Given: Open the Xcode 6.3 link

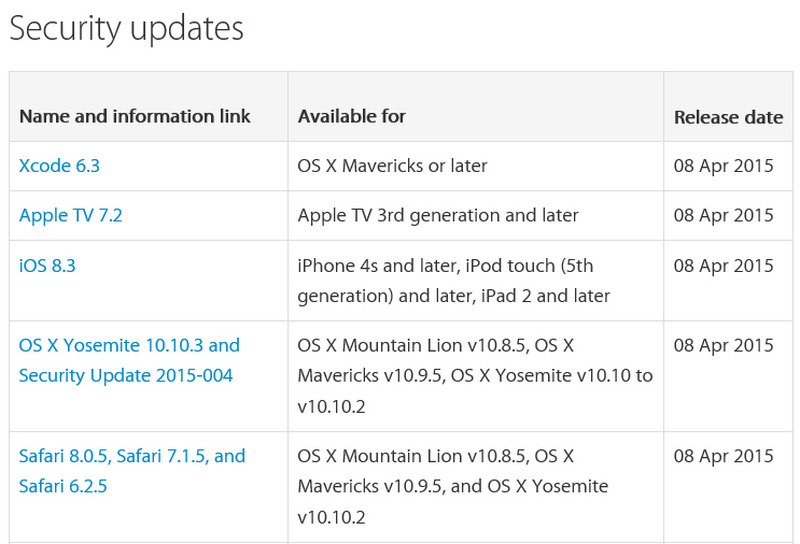Looking at the screenshot, I should pyautogui.click(x=59, y=166).
